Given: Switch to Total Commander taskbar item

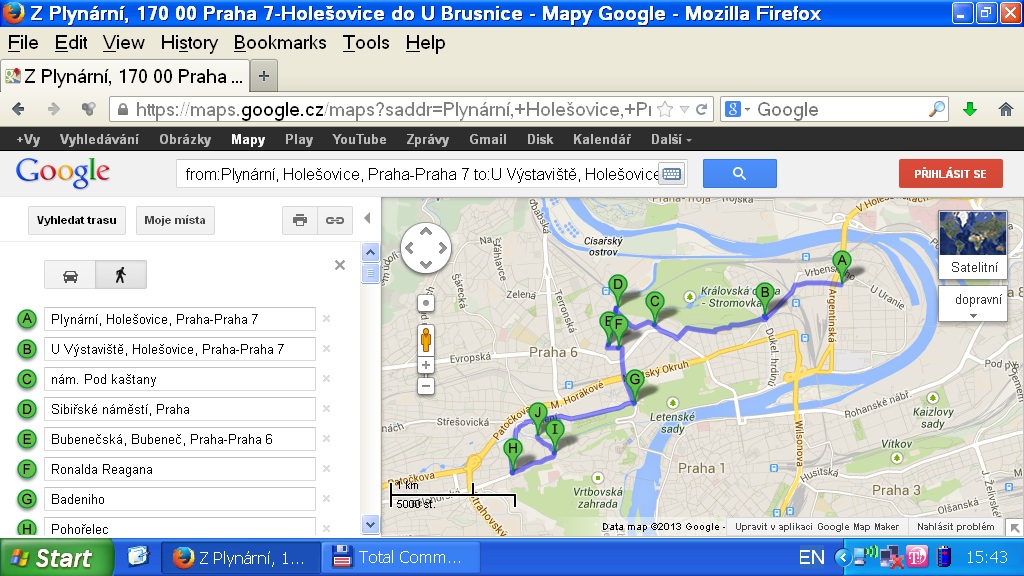Looking at the screenshot, I should point(400,557).
